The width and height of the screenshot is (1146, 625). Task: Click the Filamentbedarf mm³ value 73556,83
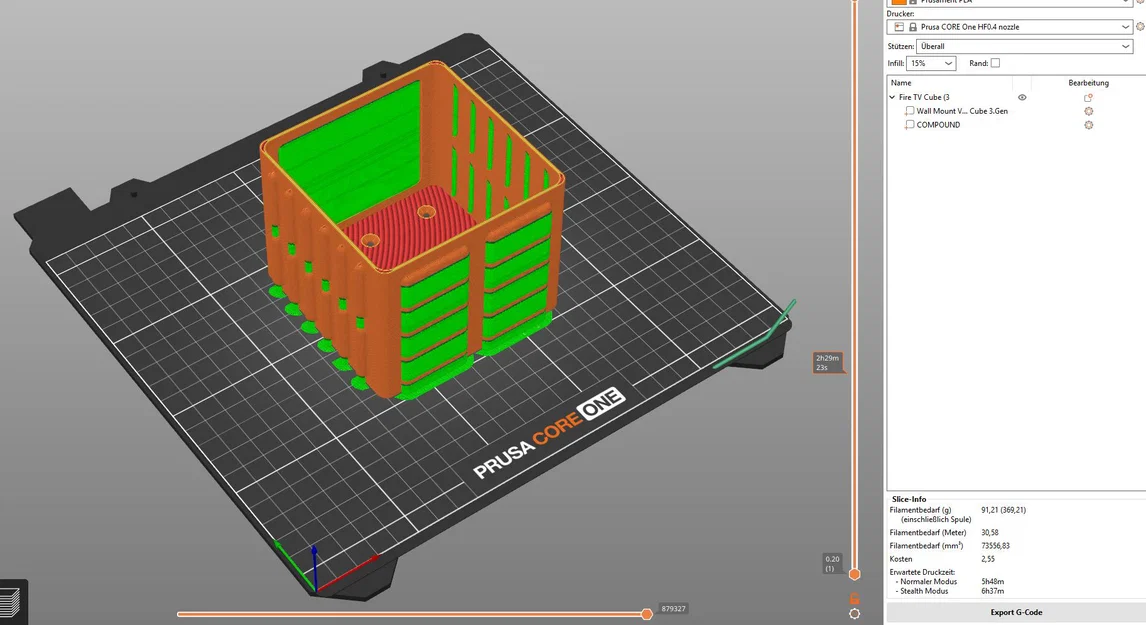click(995, 546)
